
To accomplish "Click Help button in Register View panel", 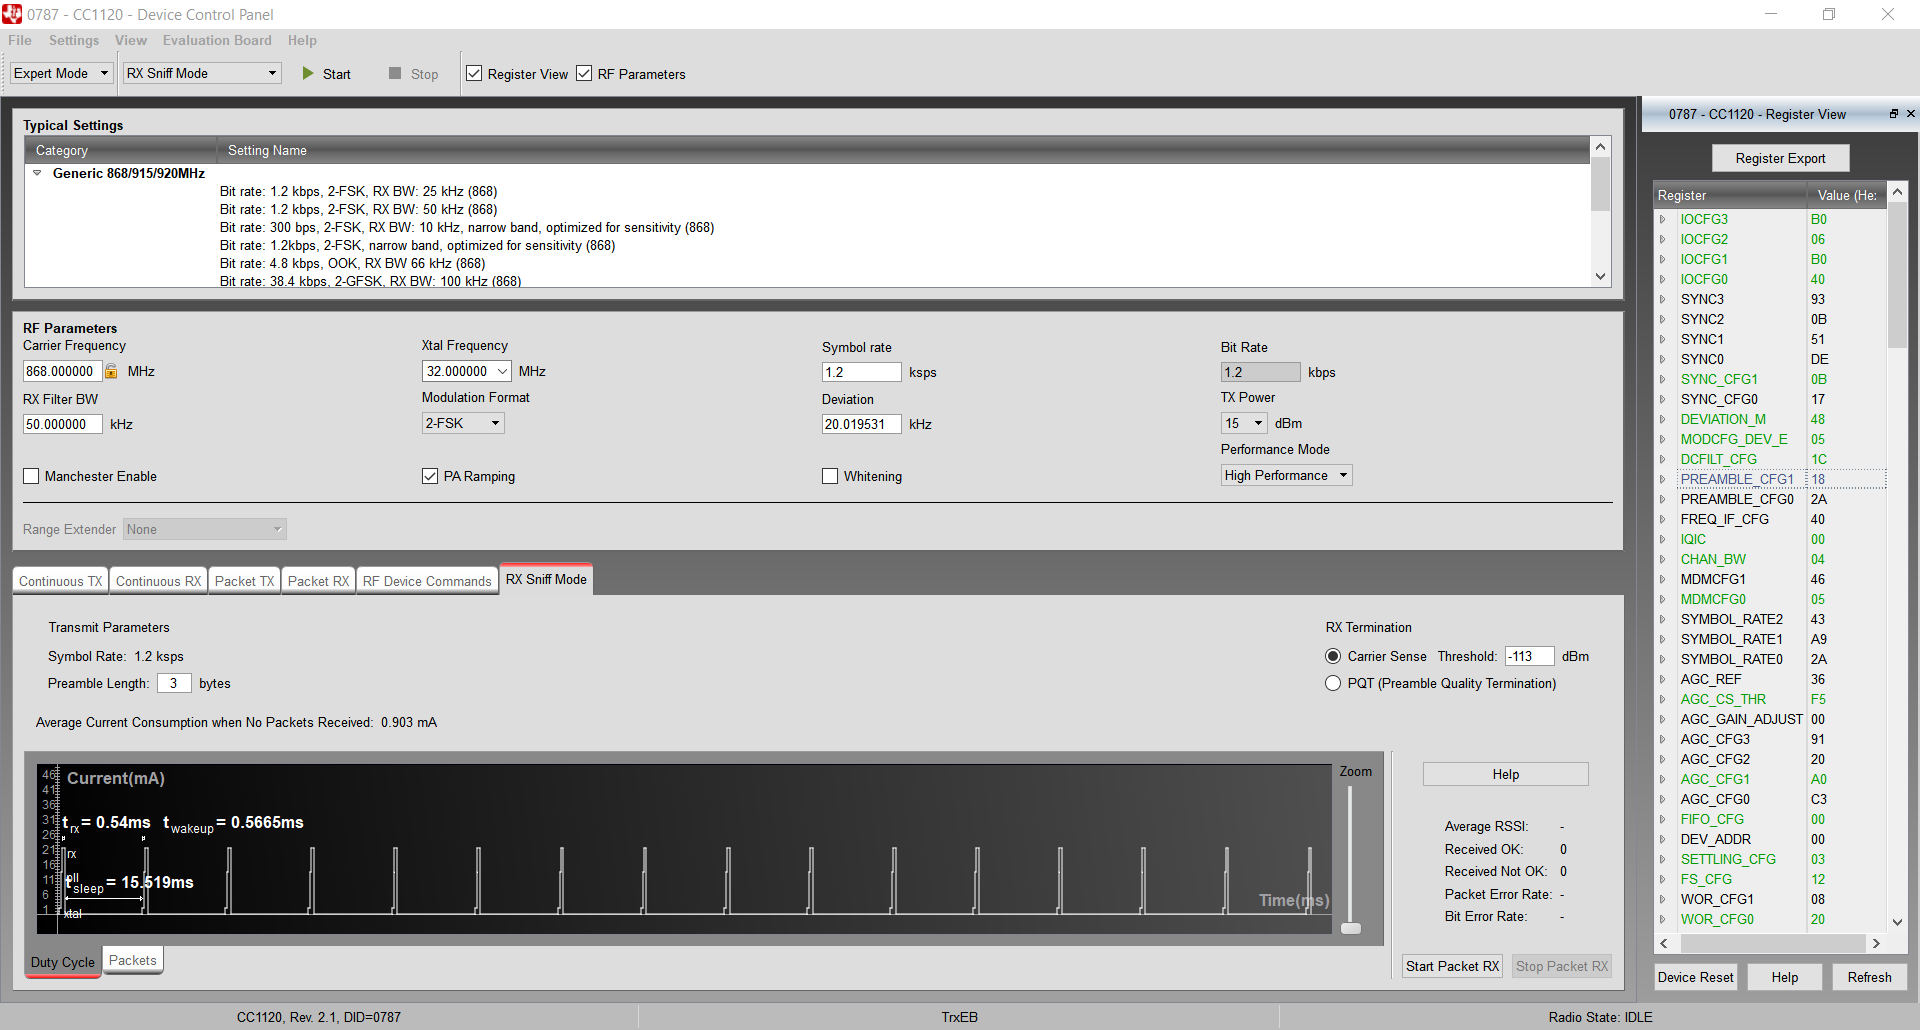I will point(1784,977).
